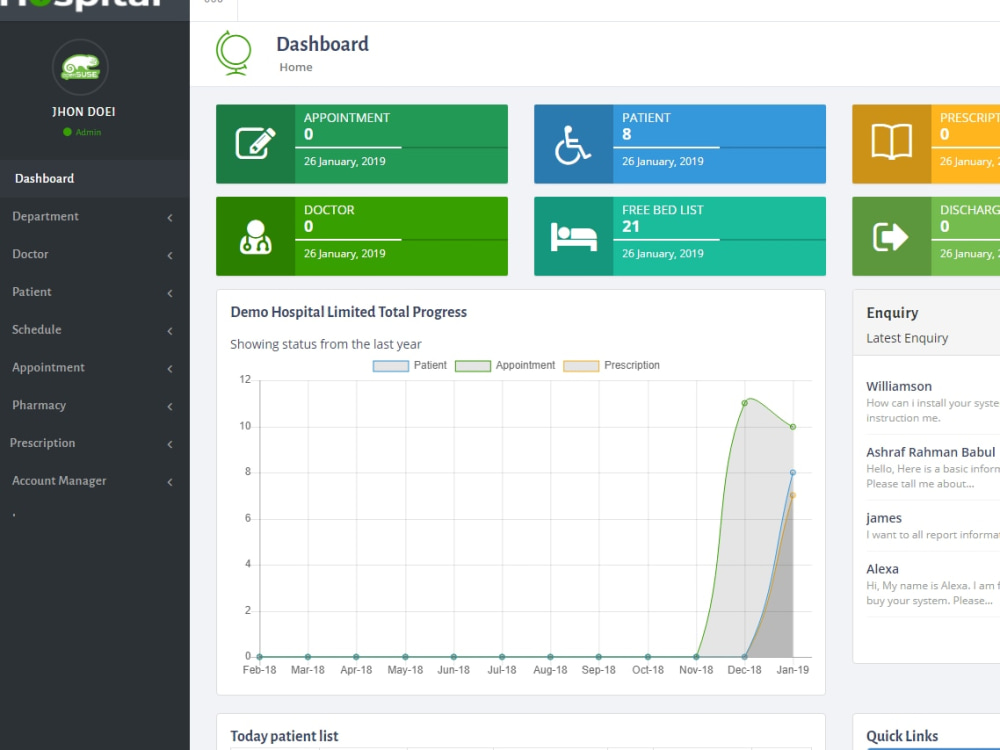
Task: Open the Doctor sidebar menu
Action: click(94, 254)
